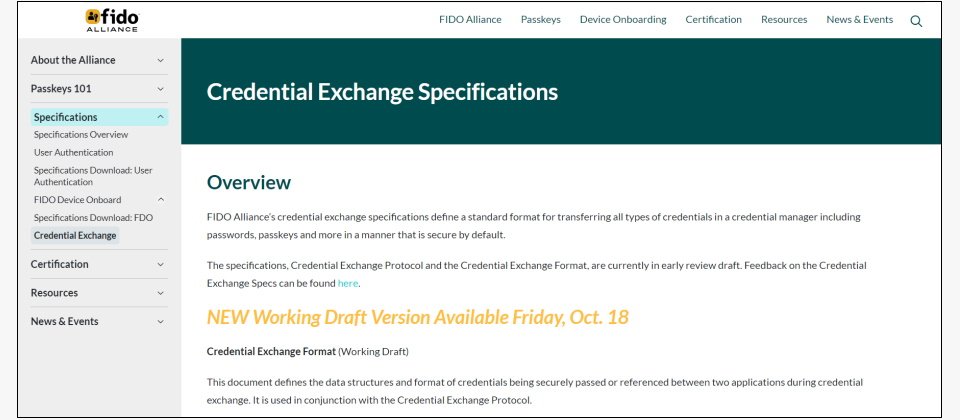The image size is (960, 420).
Task: Select Certification in top navigation
Action: click(713, 20)
